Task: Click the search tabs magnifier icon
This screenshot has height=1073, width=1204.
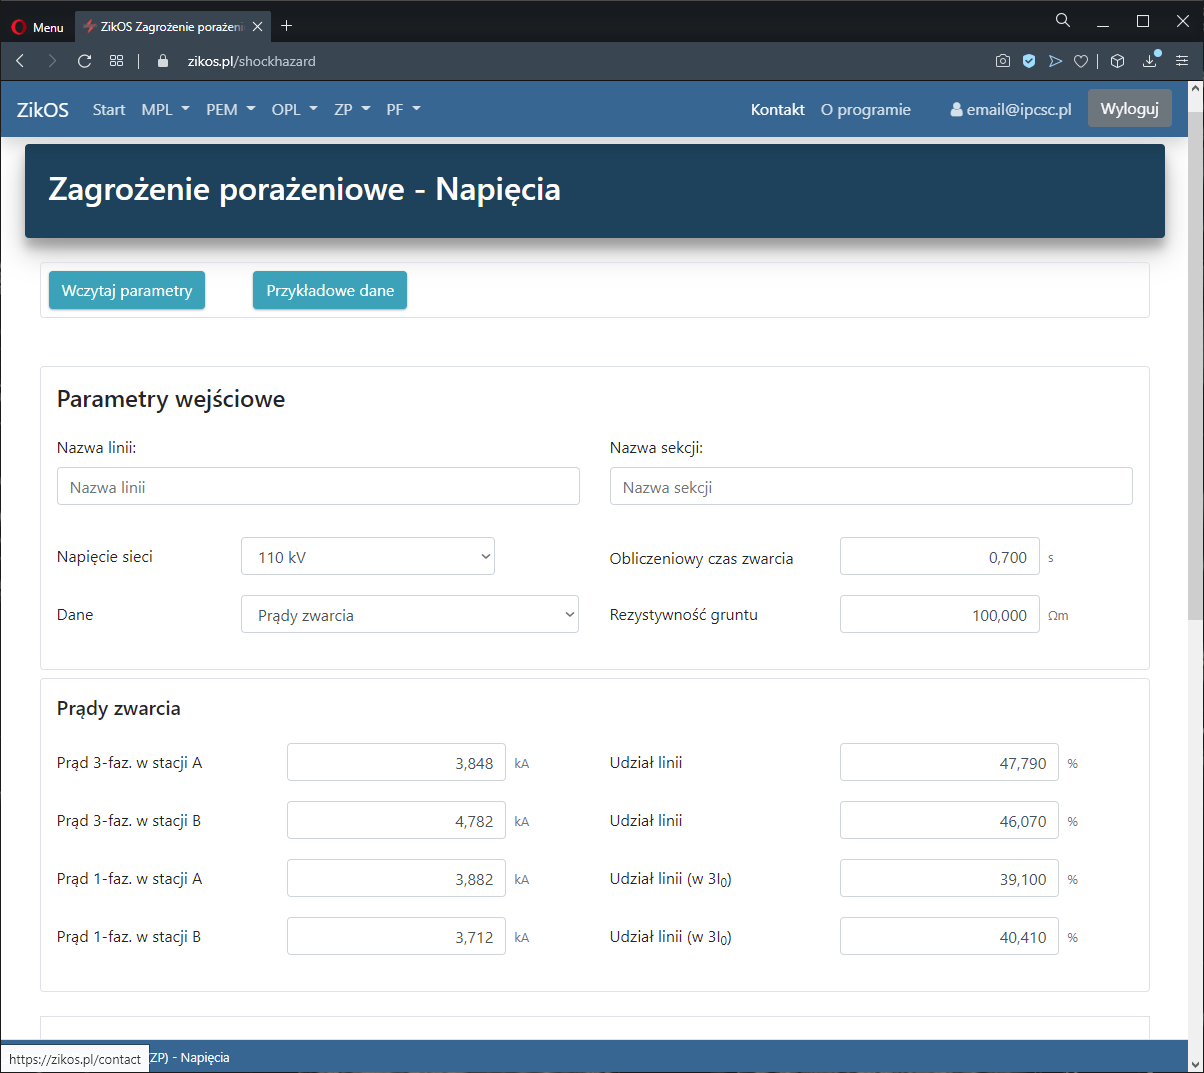Action: [1063, 21]
